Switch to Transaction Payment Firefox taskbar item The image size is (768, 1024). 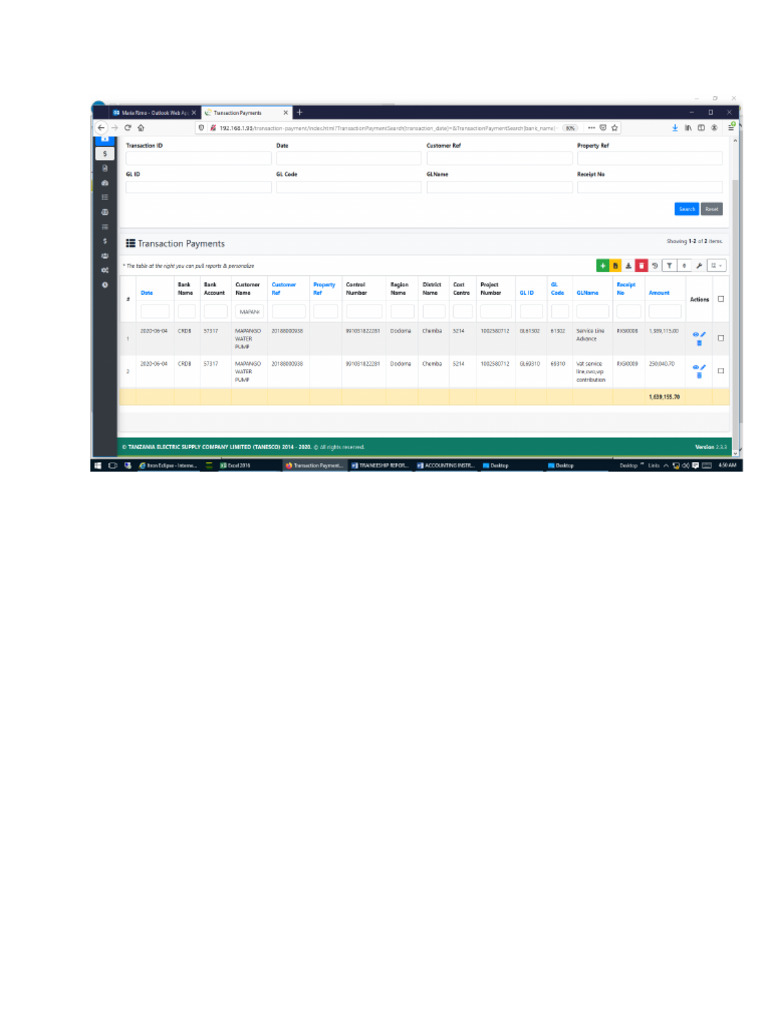pyautogui.click(x=313, y=466)
